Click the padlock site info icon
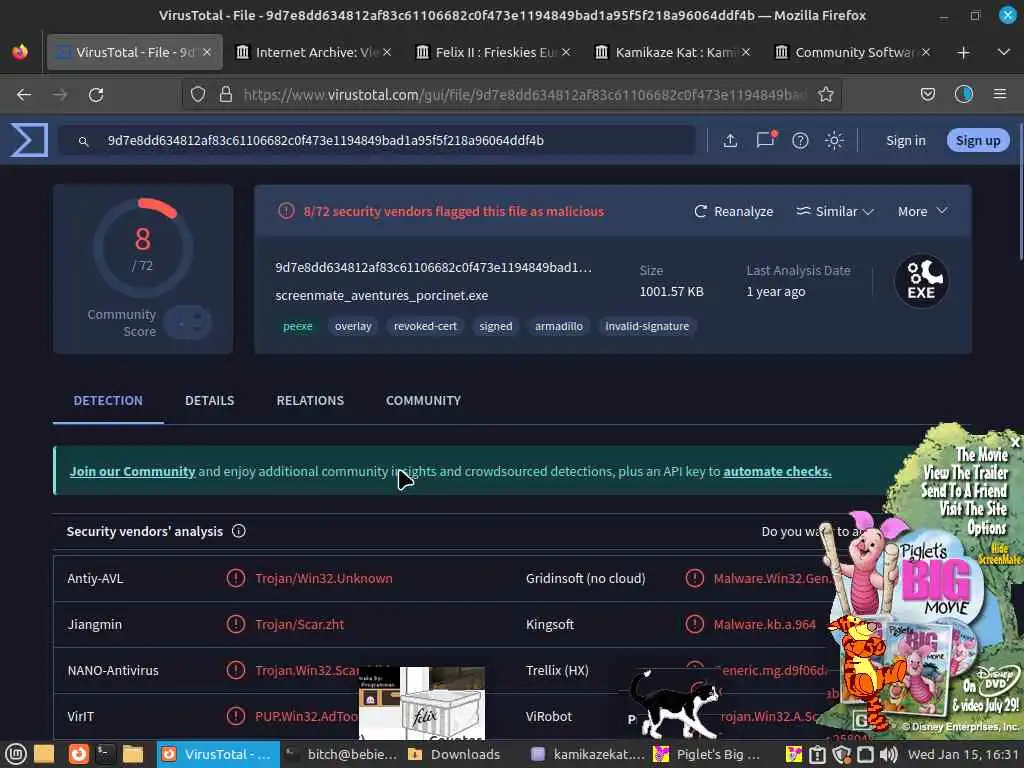This screenshot has height=768, width=1024. pos(226,95)
